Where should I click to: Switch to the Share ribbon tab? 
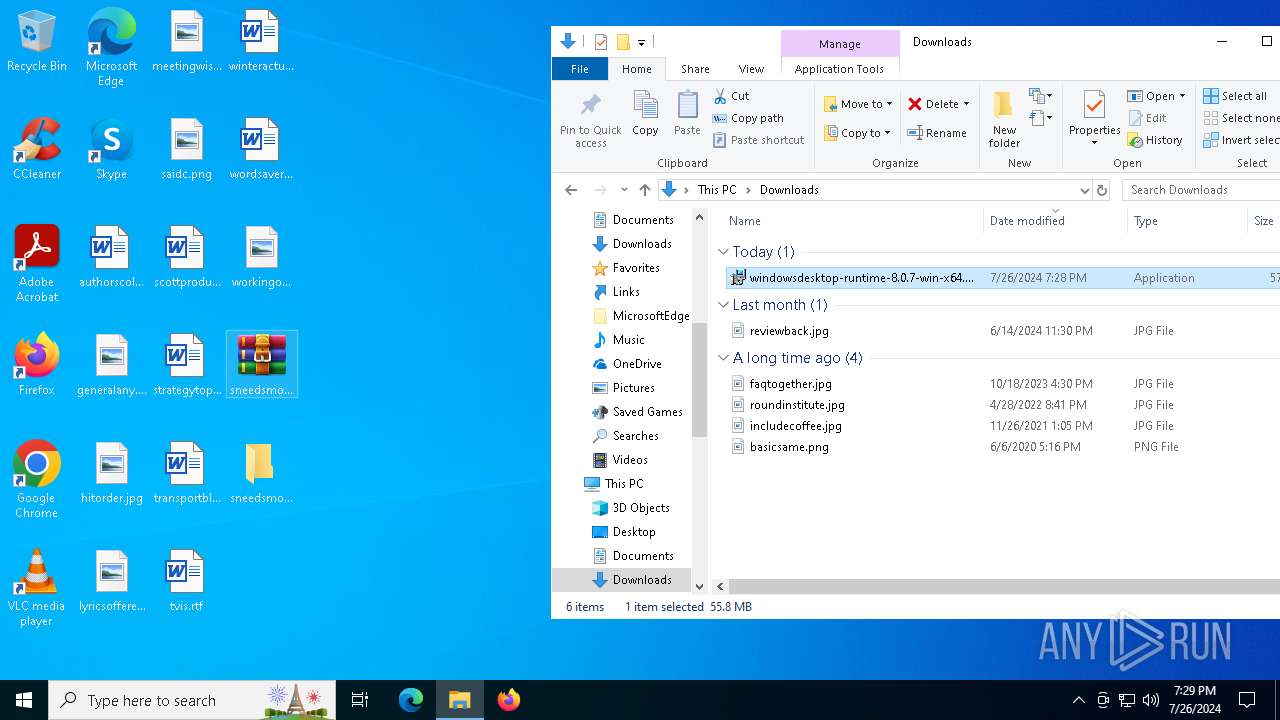tap(695, 69)
